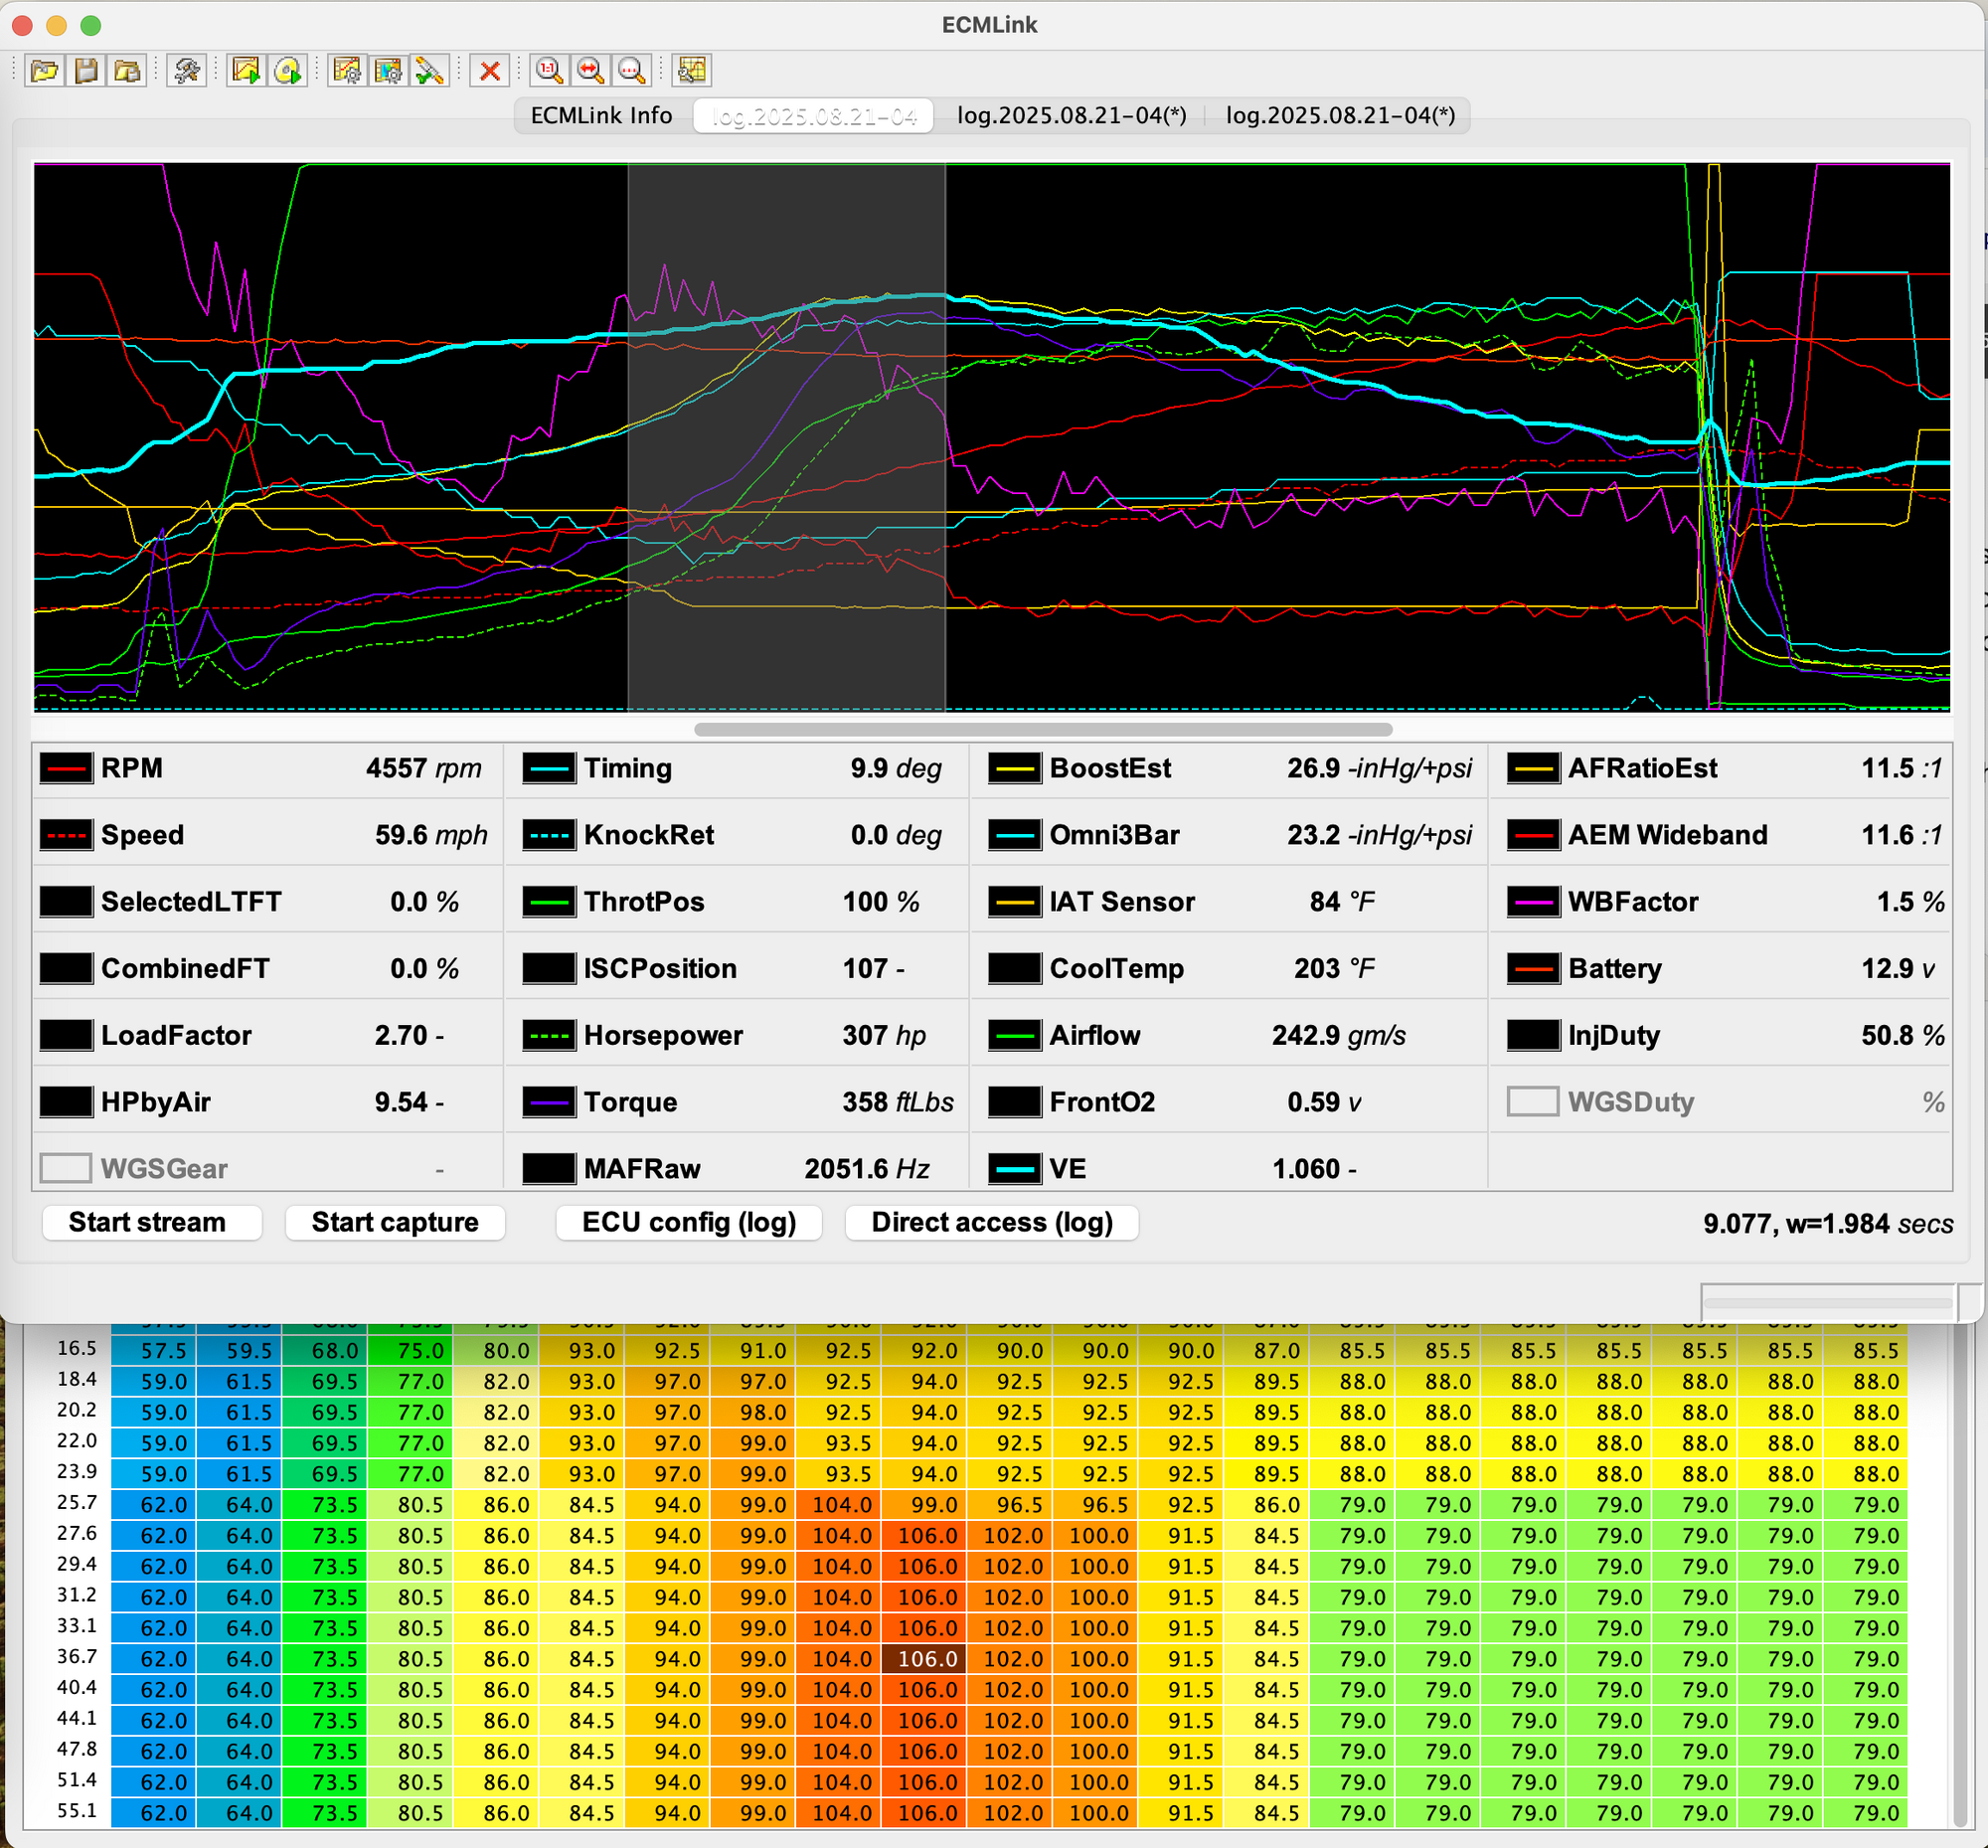Click the ISCPosition label

[x=660, y=968]
